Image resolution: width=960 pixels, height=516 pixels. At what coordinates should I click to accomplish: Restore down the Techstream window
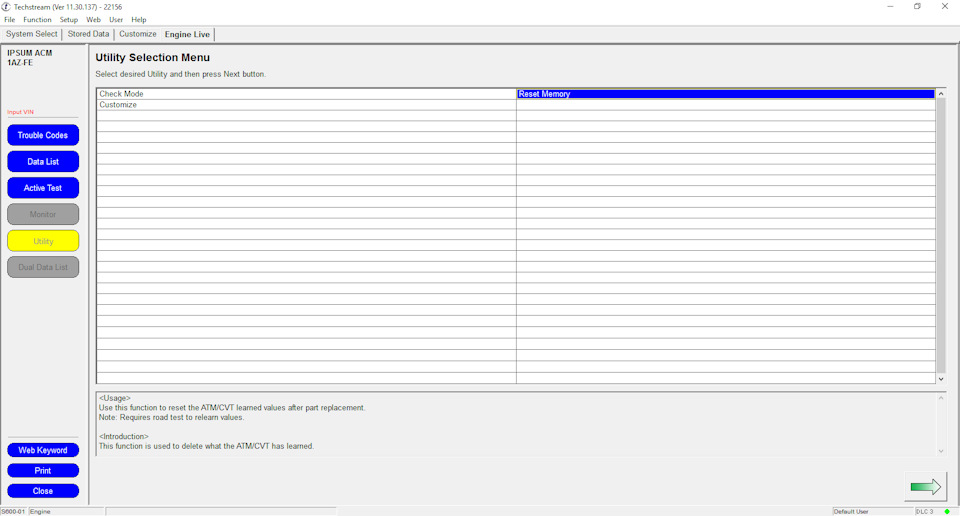(917, 7)
